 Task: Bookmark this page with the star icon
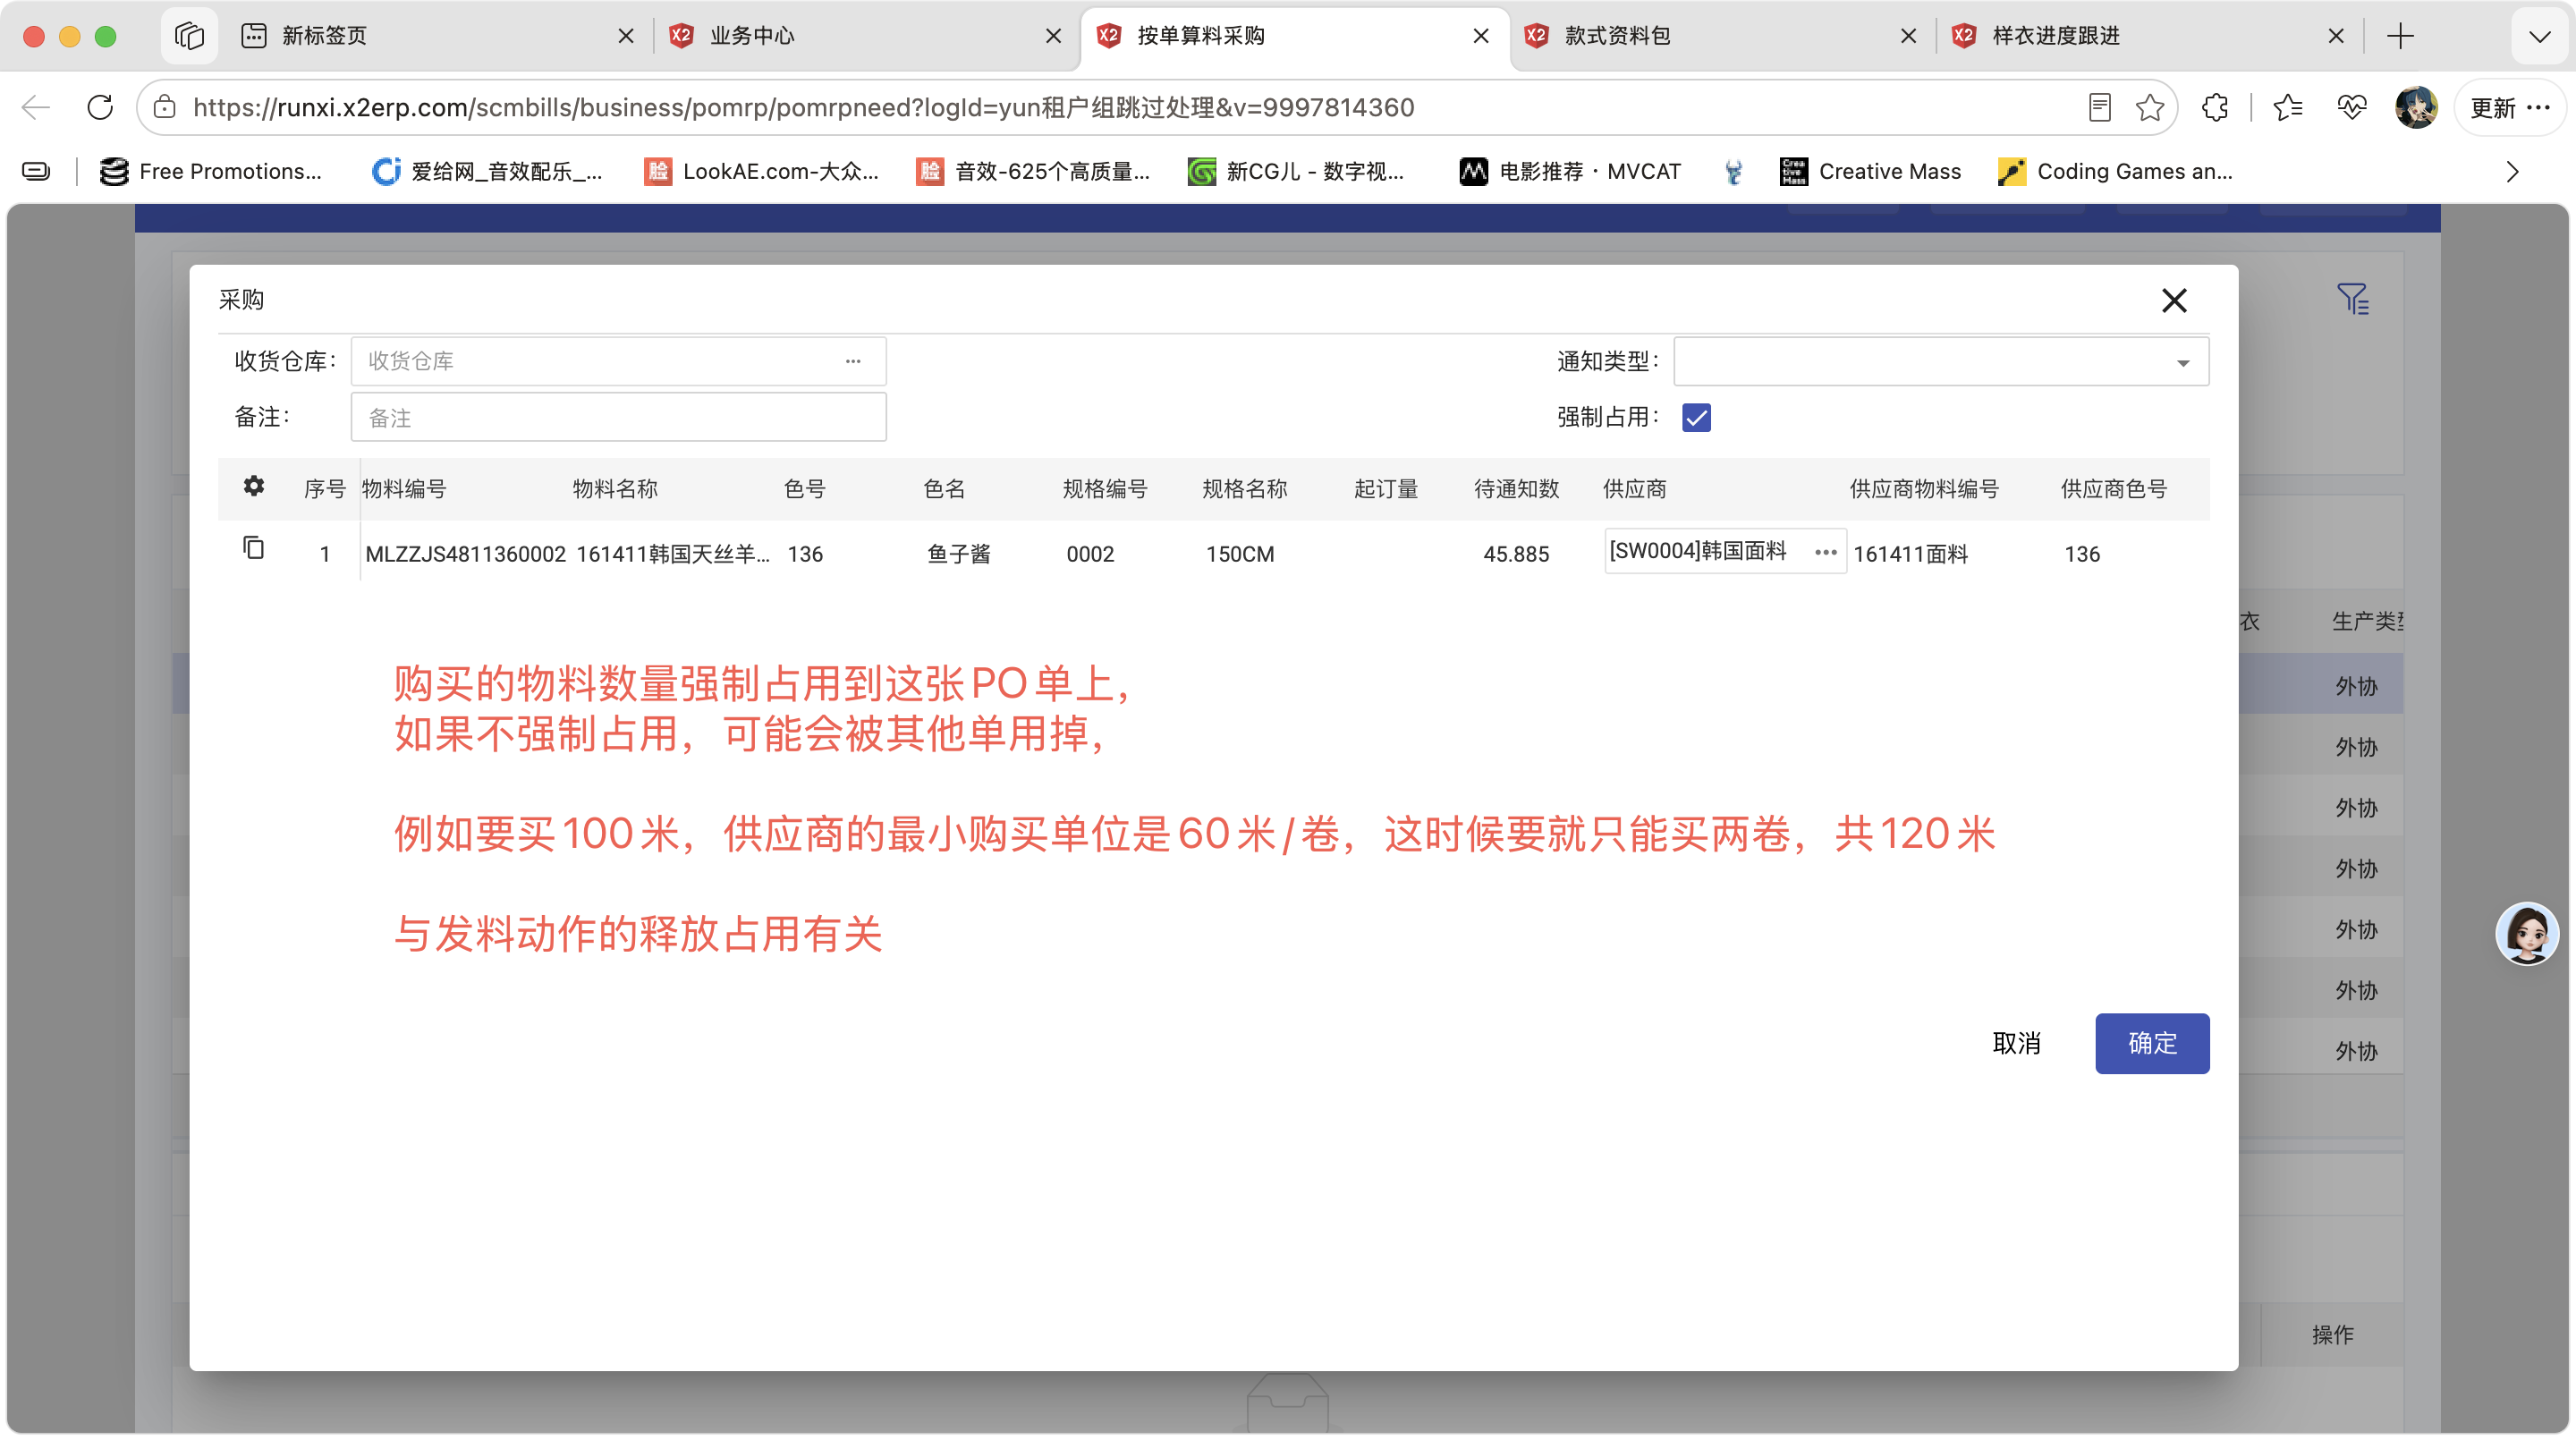point(2149,107)
